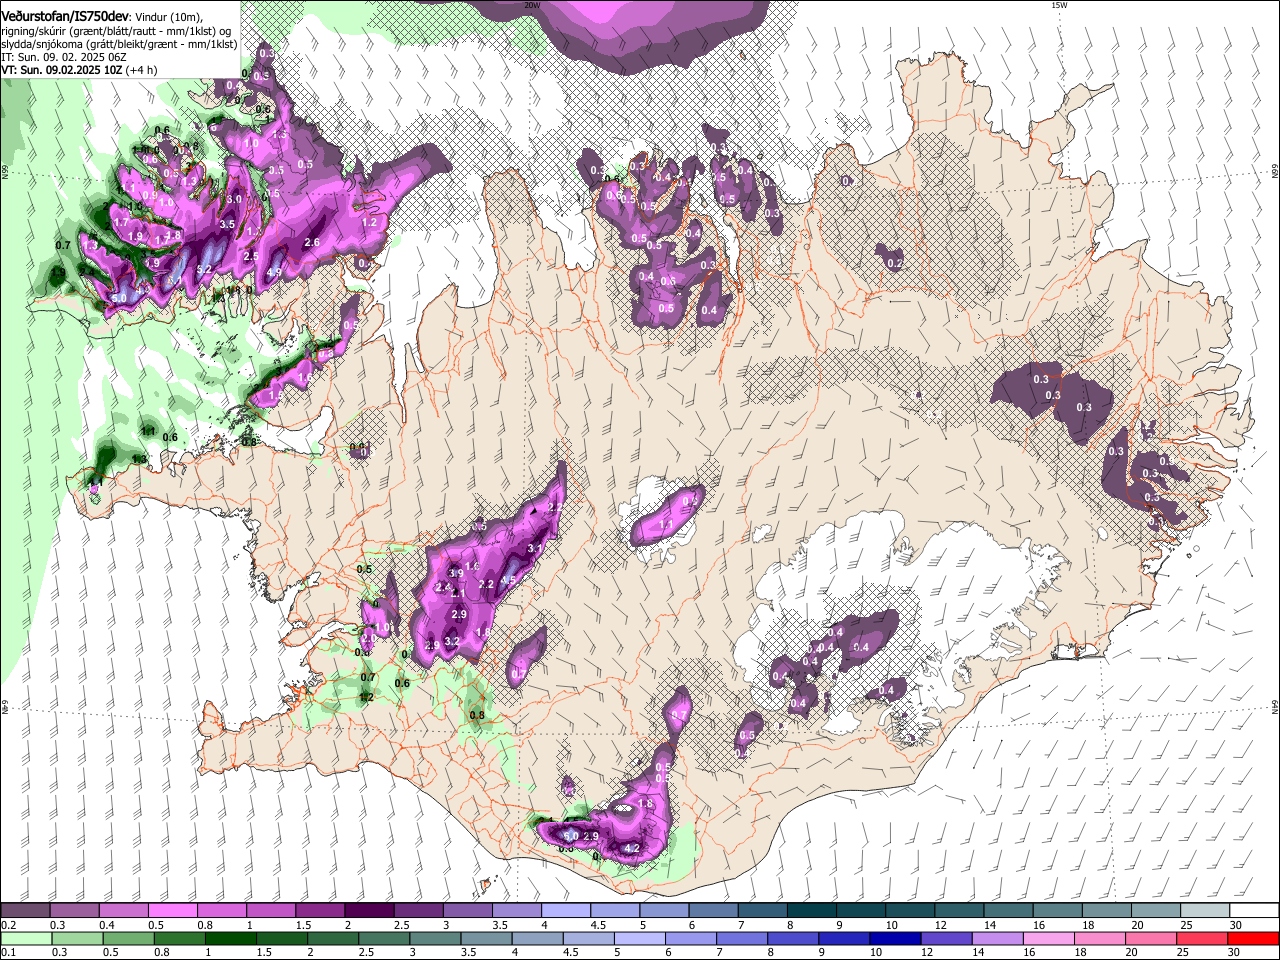Viewport: 1280px width, 960px height.
Task: Select the darkest green swatch at rain value 1
Action: point(230,938)
